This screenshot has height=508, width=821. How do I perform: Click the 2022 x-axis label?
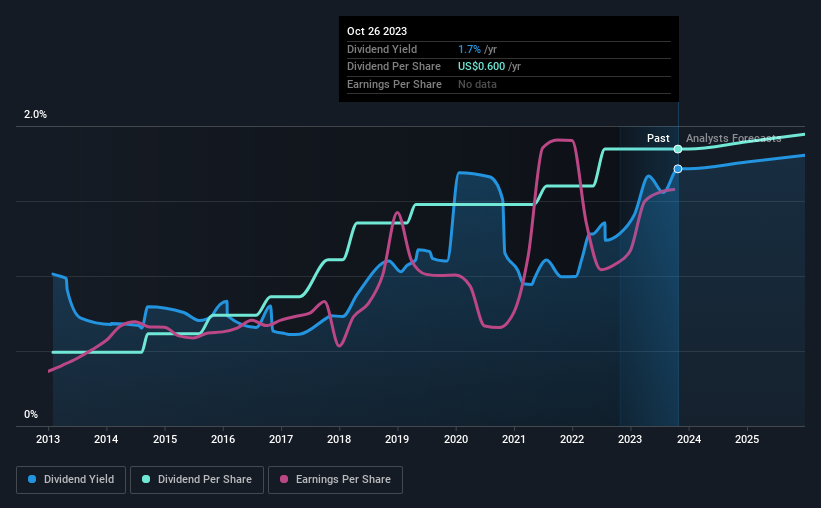(x=572, y=439)
